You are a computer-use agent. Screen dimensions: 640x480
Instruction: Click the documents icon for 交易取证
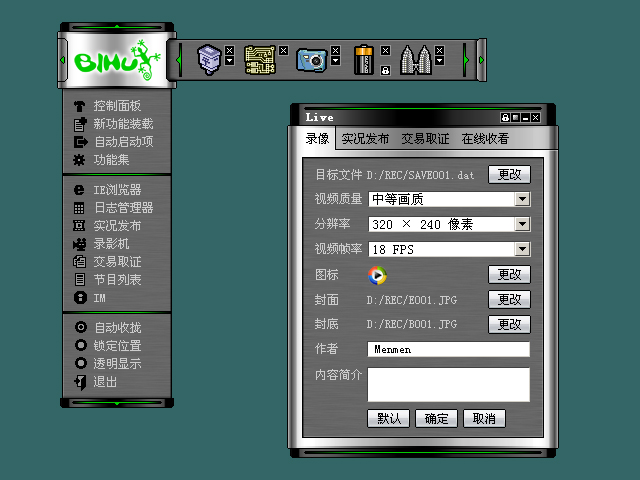(x=79, y=262)
